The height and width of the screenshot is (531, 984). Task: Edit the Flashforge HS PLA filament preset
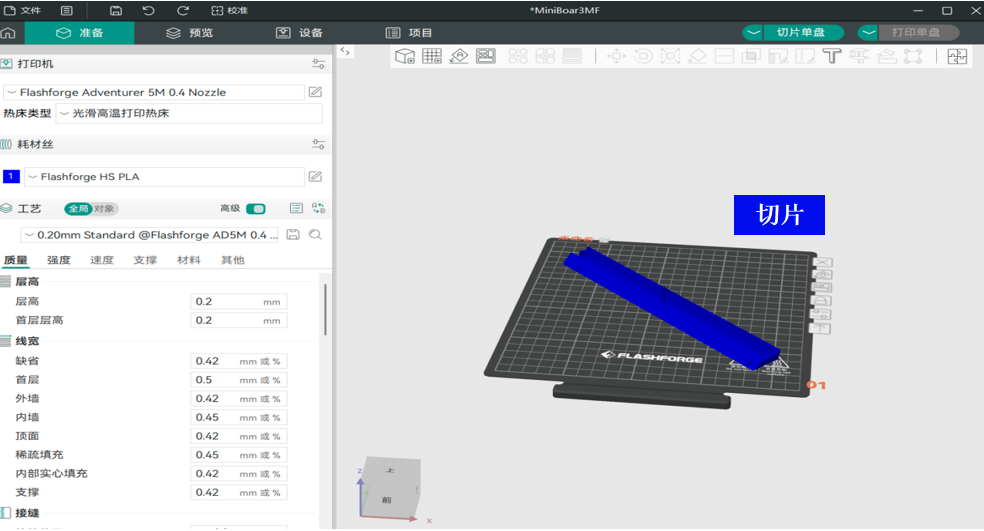coord(315,177)
